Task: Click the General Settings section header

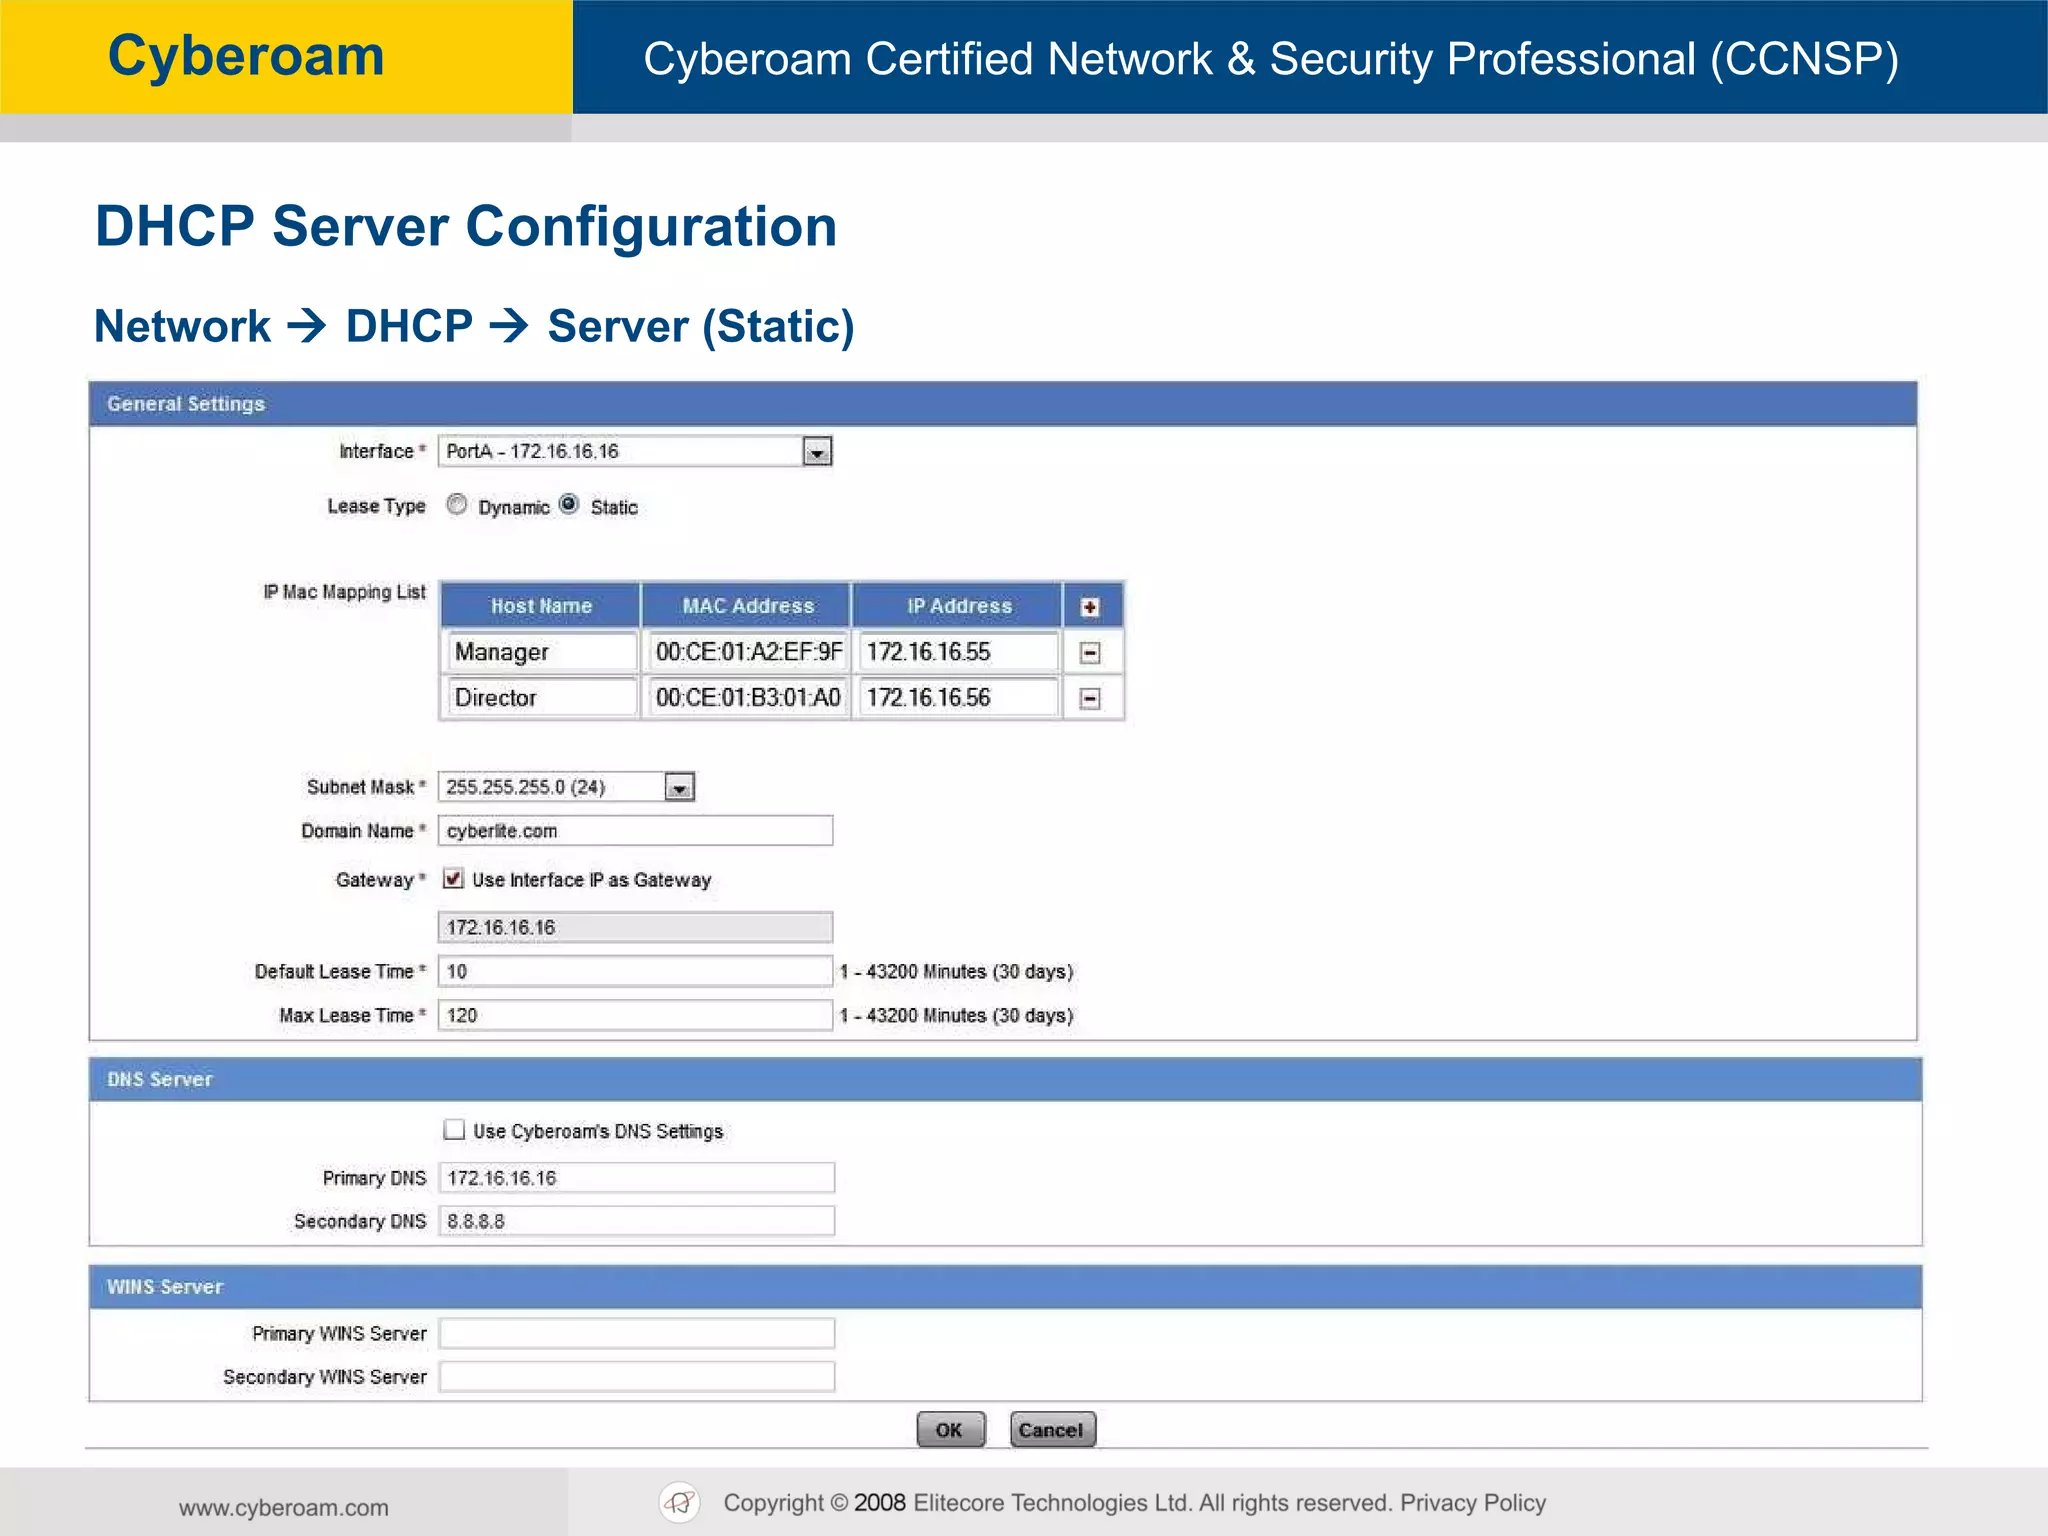Action: coord(1003,404)
